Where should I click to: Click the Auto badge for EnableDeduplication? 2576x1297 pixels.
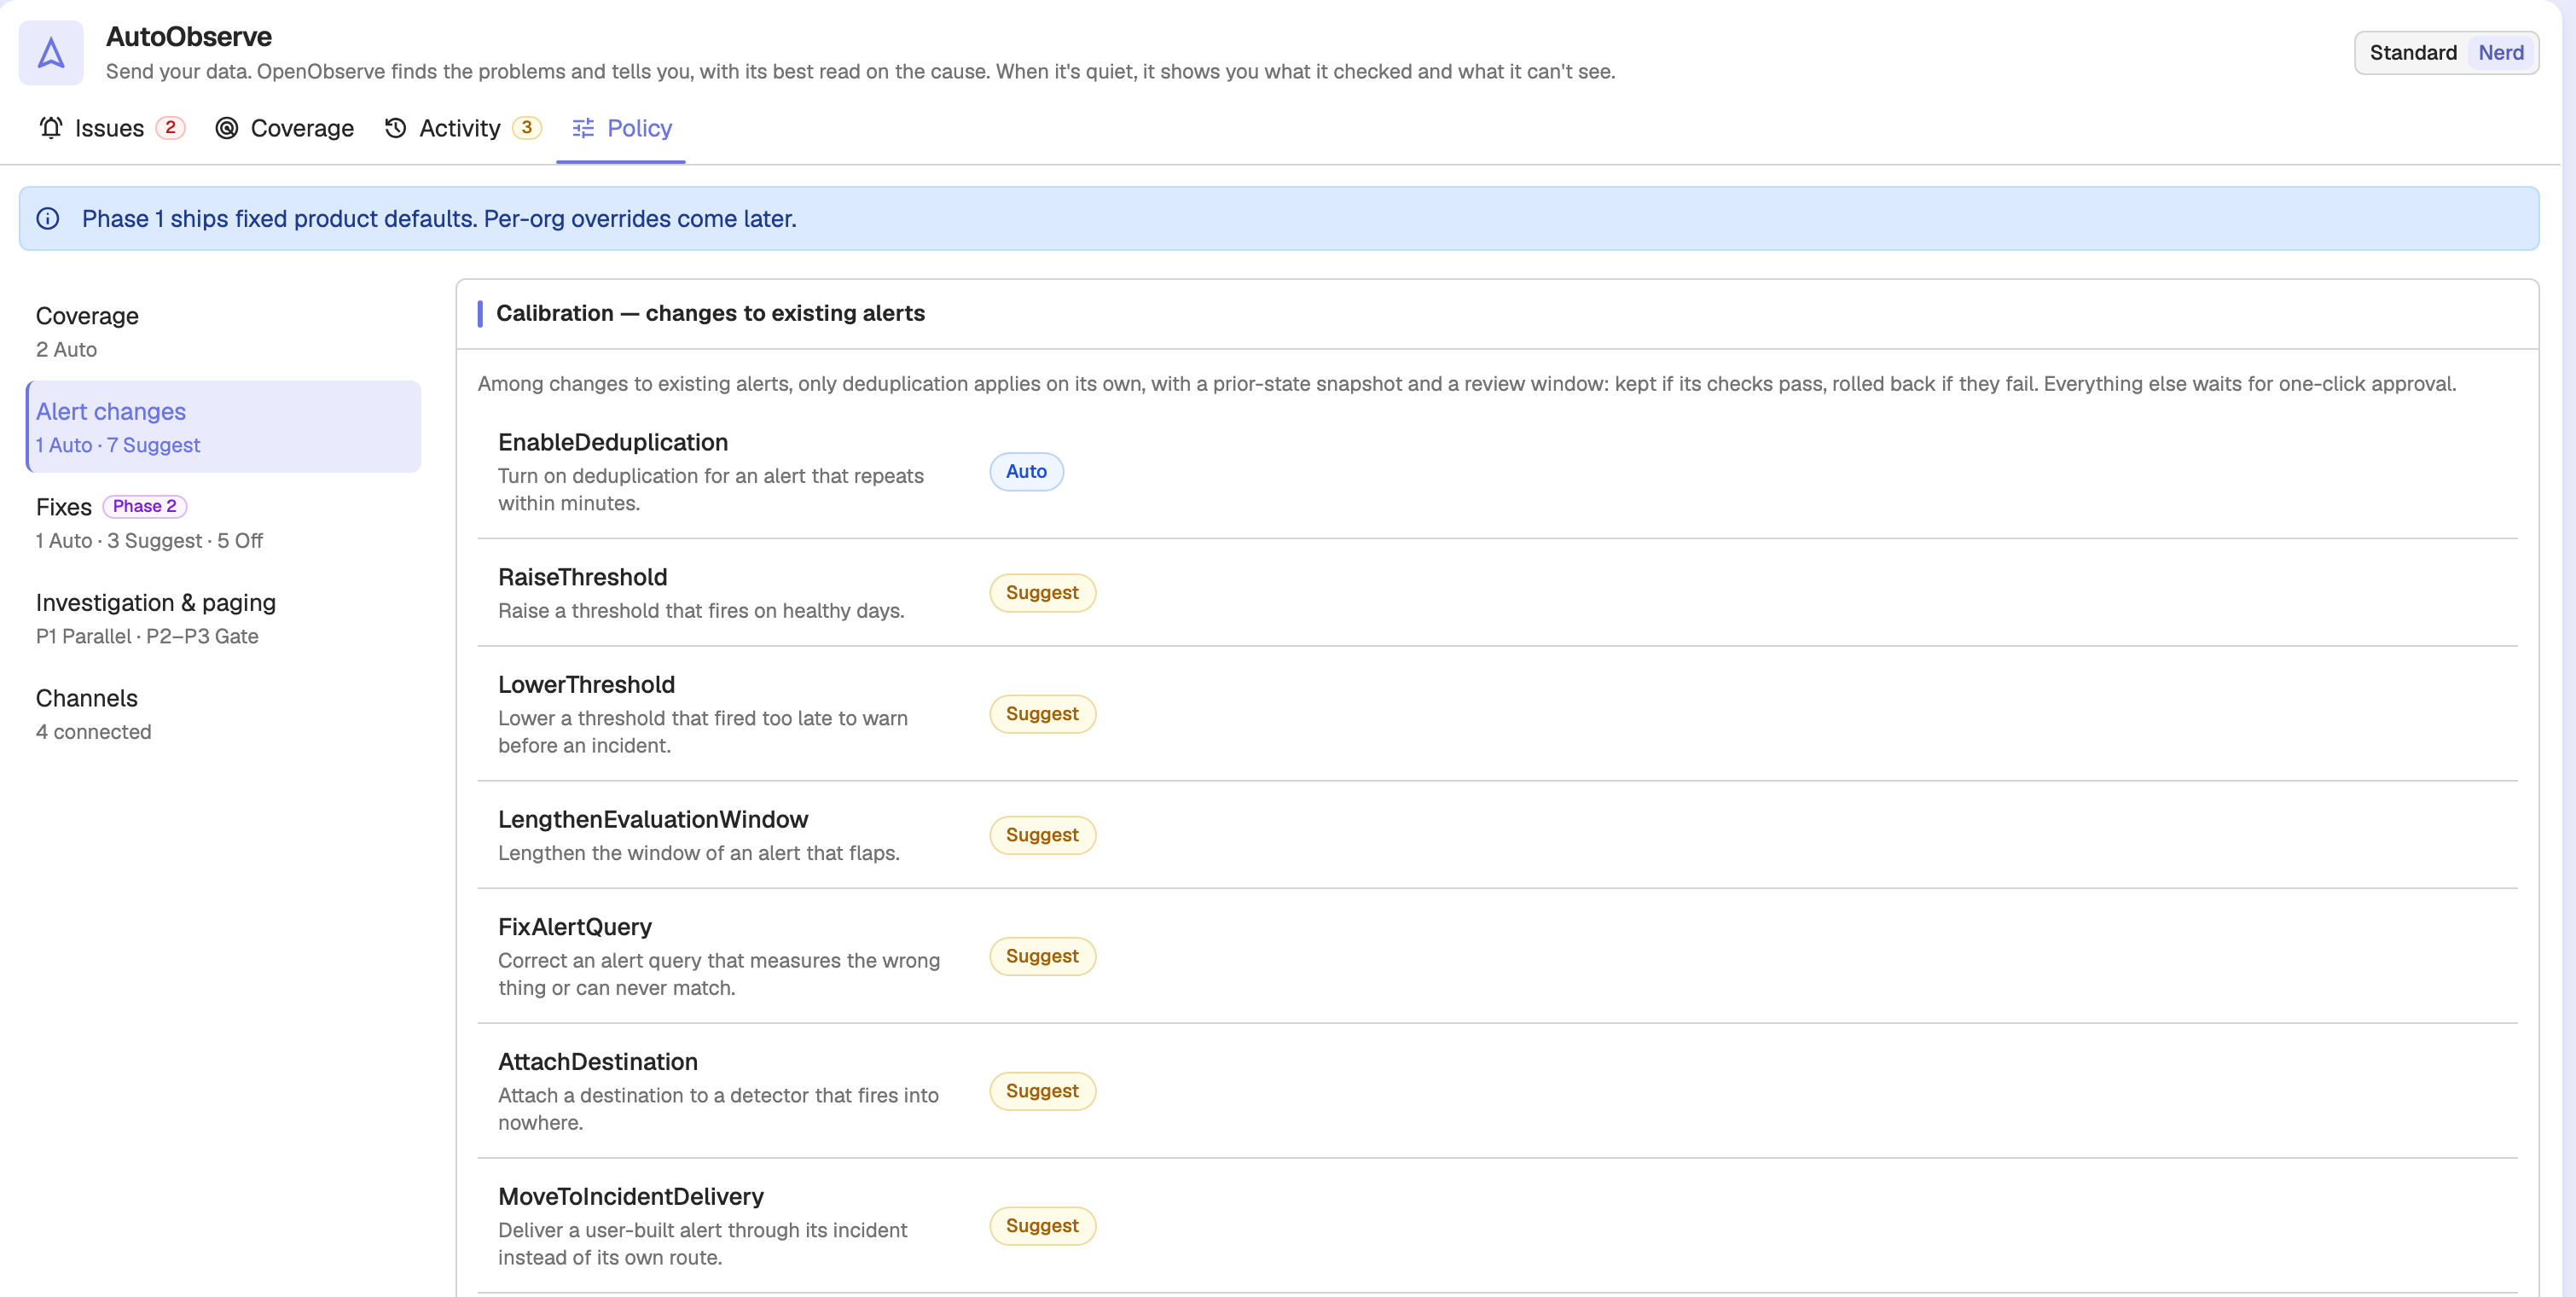(x=1026, y=472)
